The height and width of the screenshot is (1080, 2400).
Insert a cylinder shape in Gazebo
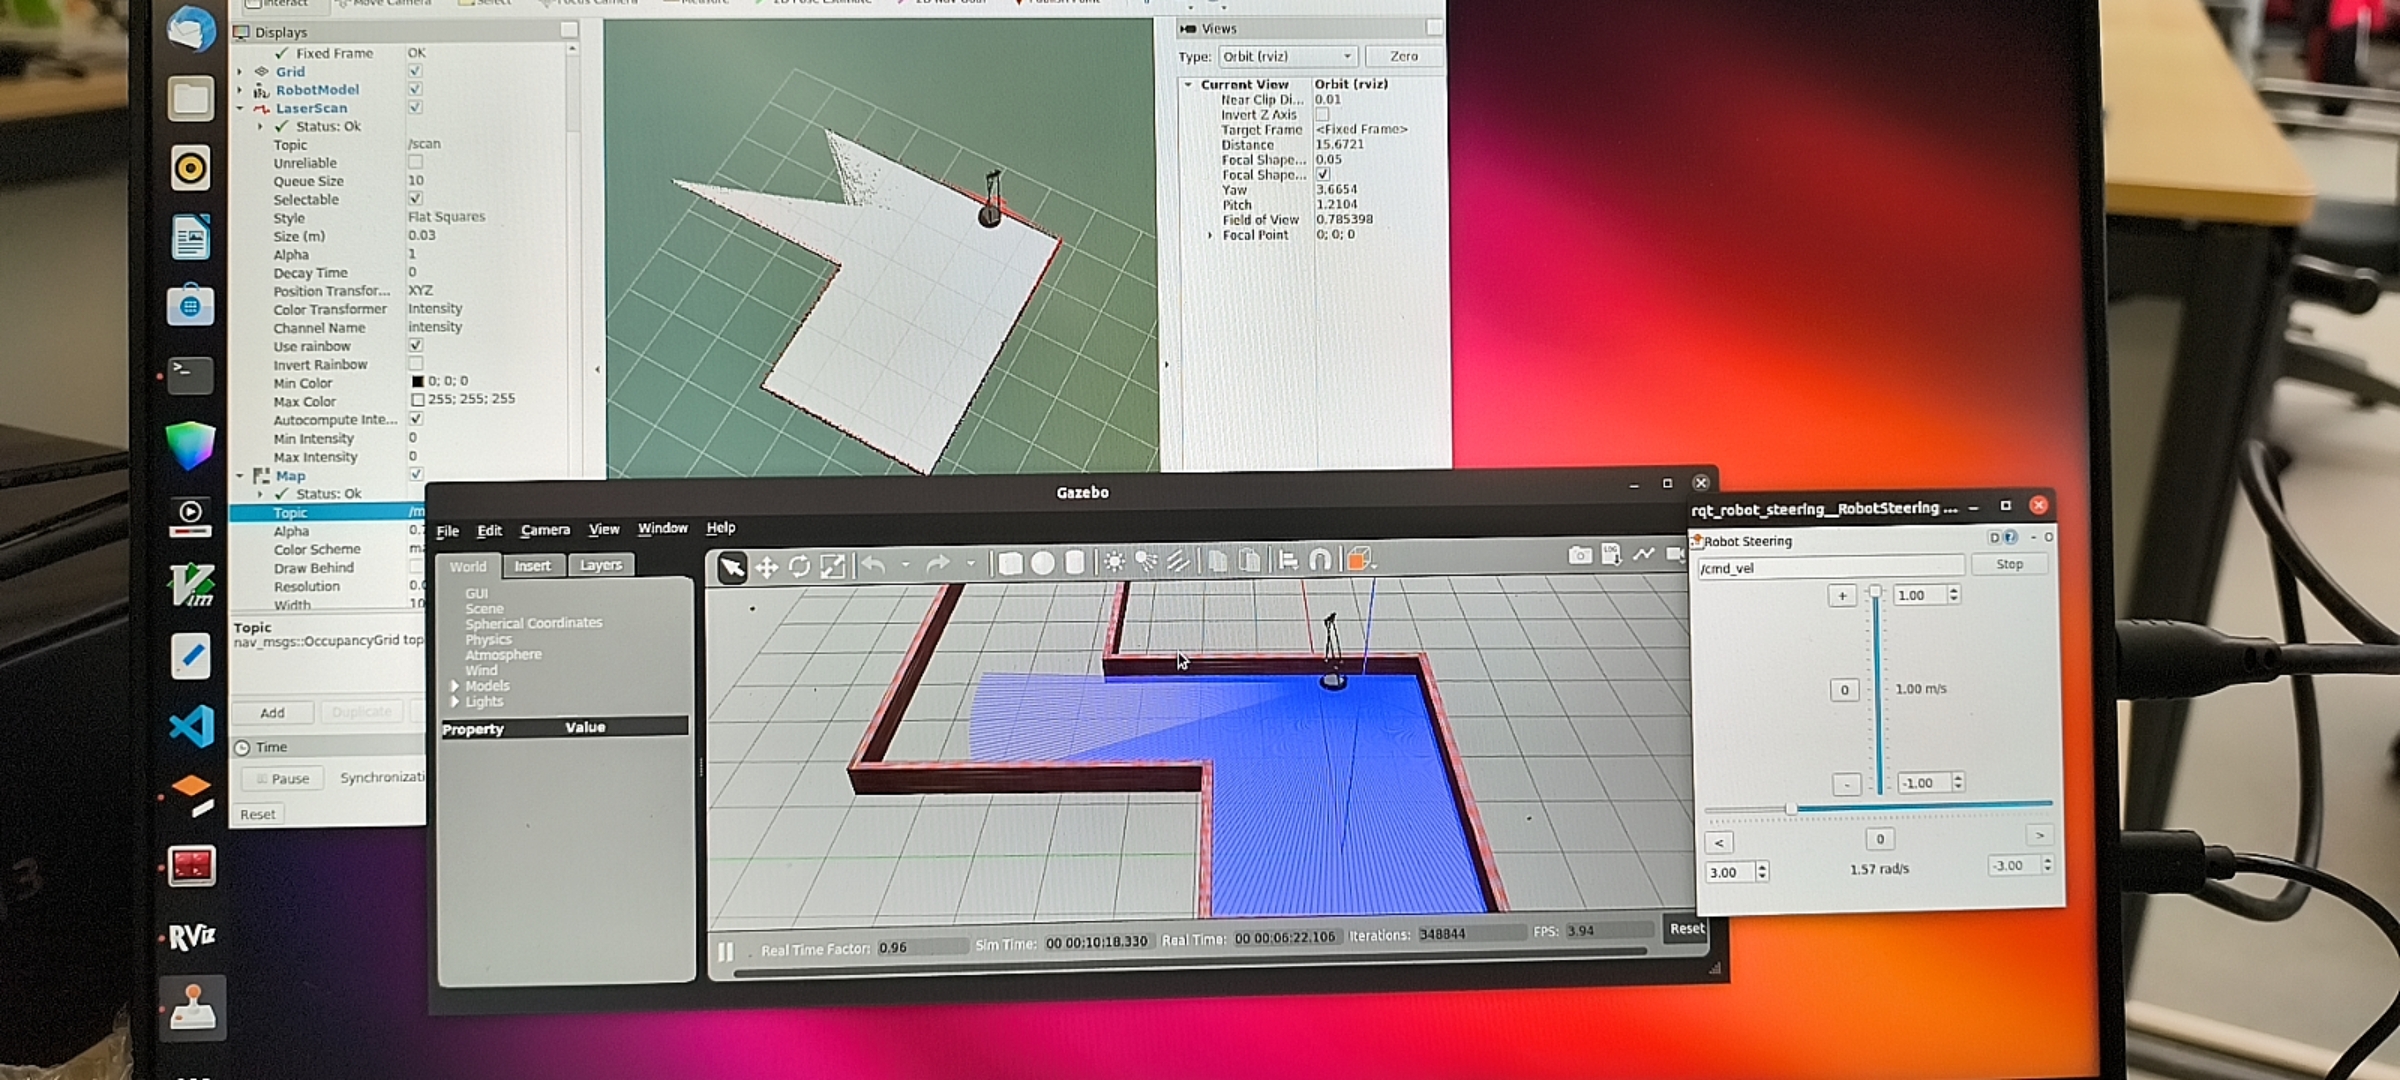click(1074, 563)
